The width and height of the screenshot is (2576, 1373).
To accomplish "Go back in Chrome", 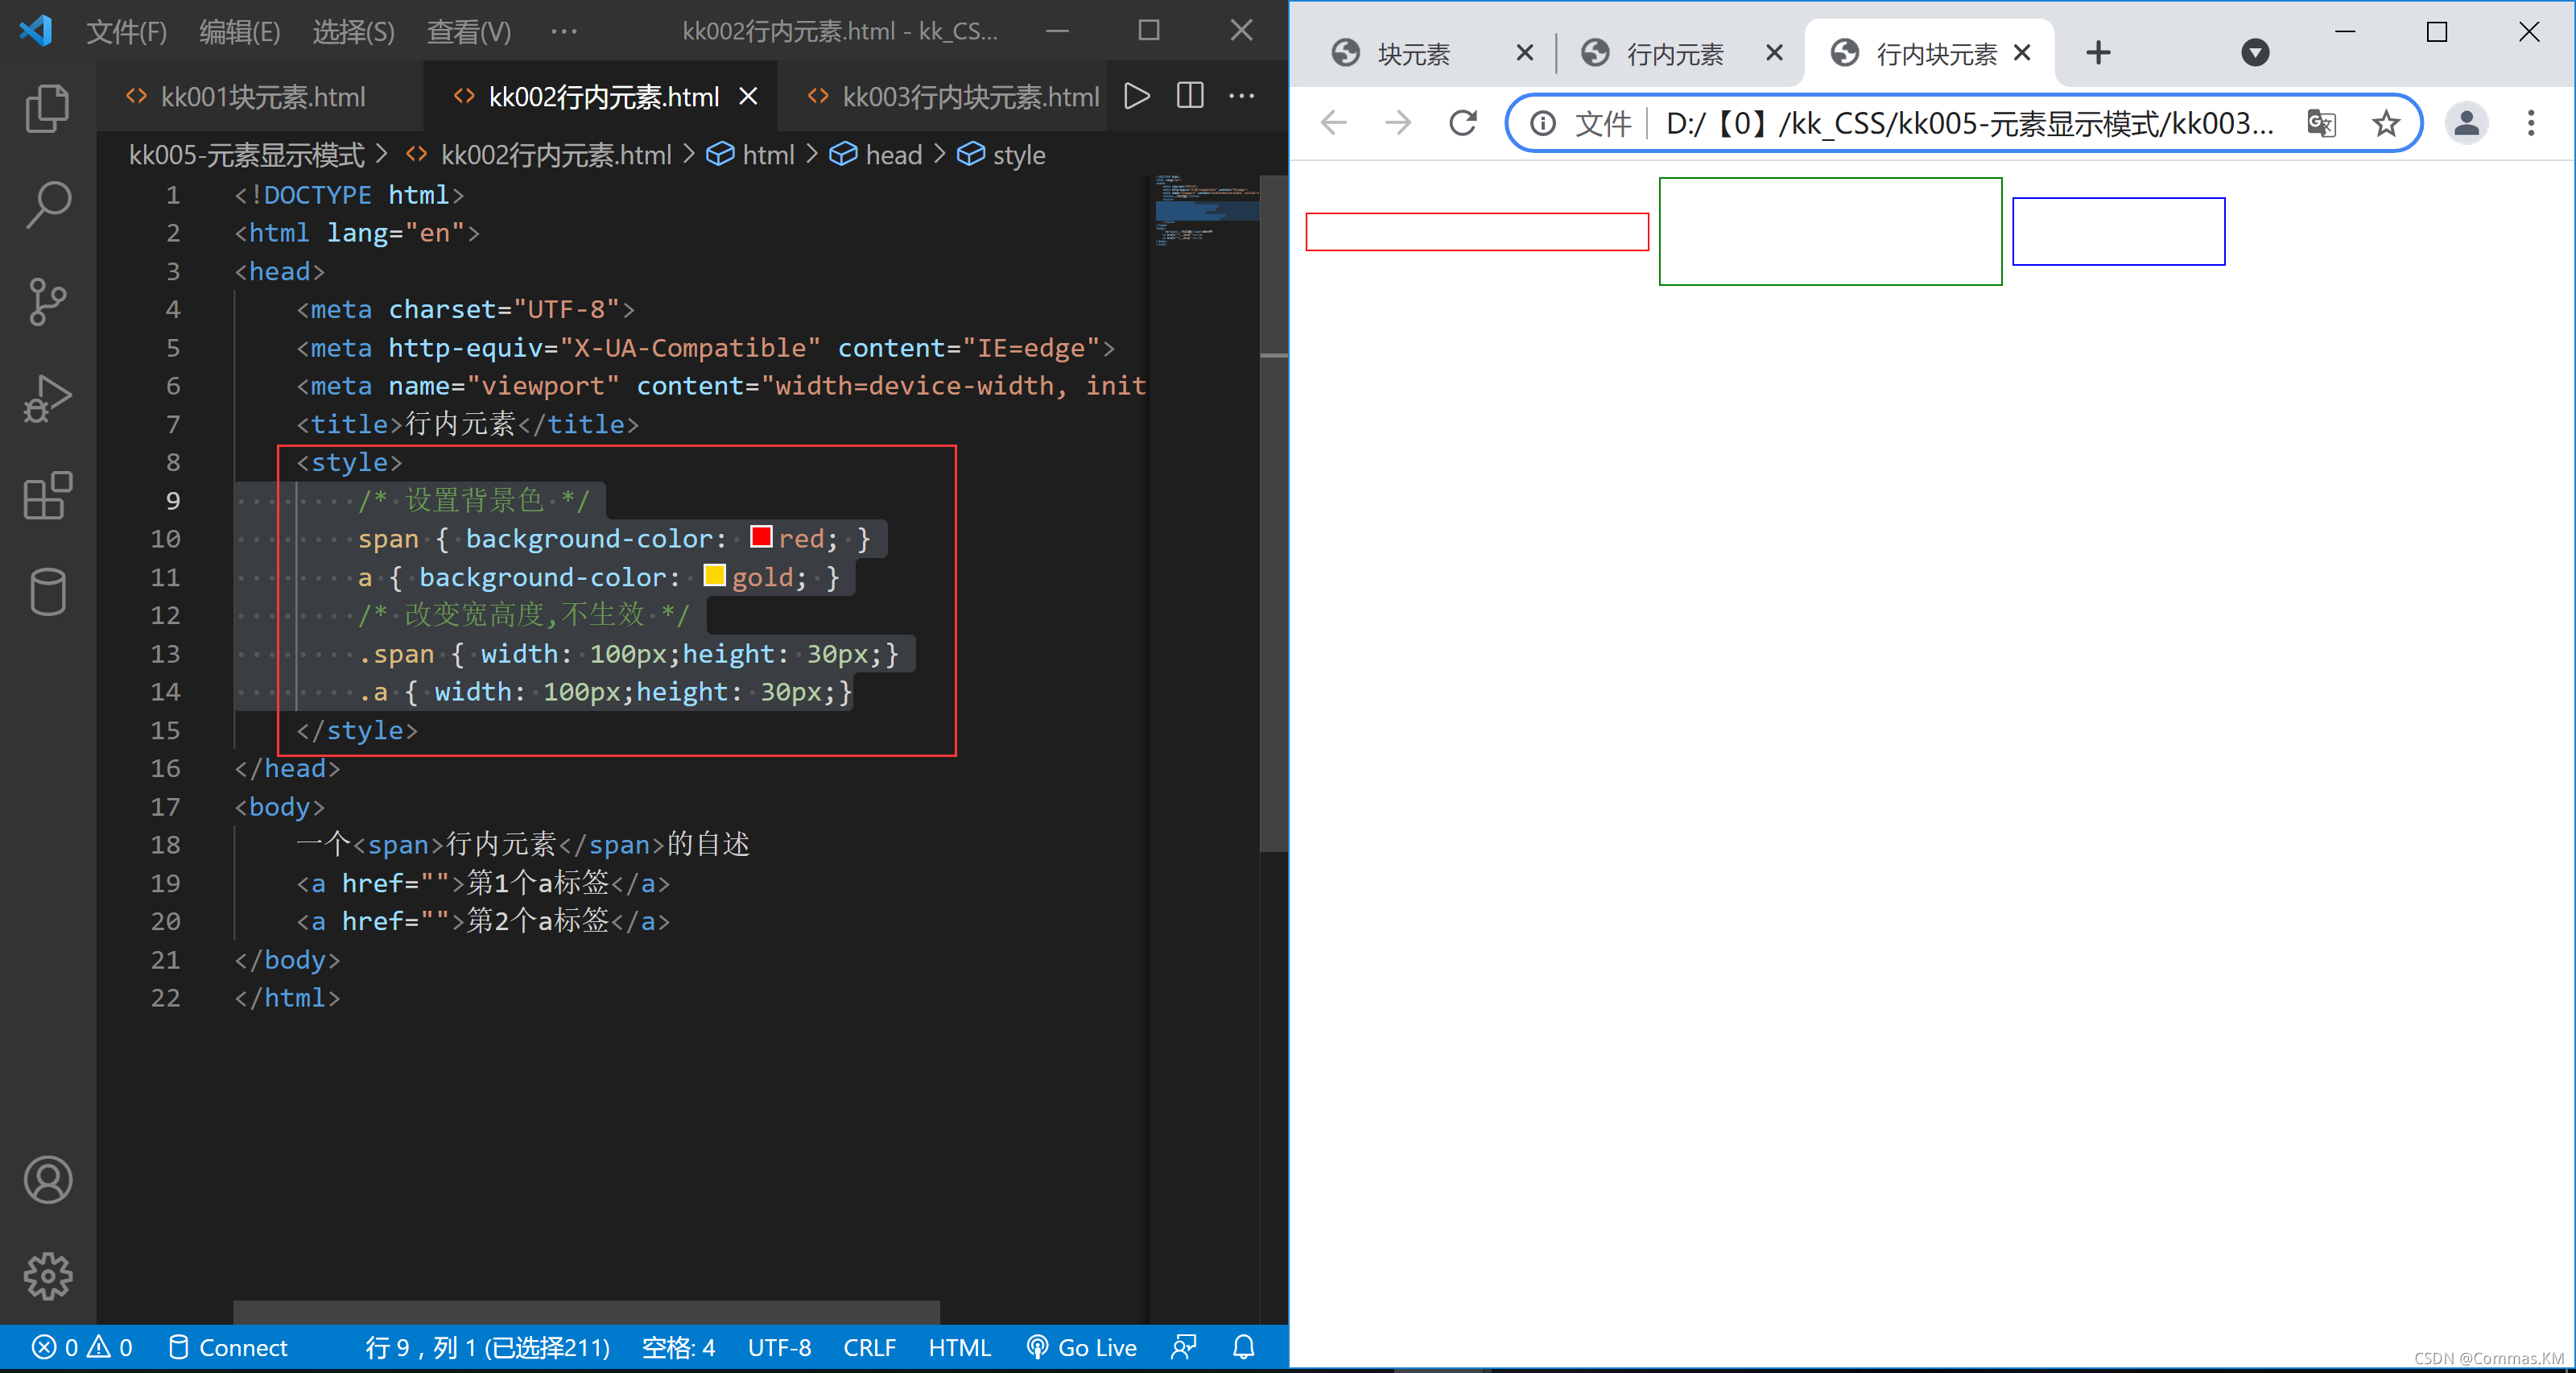I will tap(1334, 123).
